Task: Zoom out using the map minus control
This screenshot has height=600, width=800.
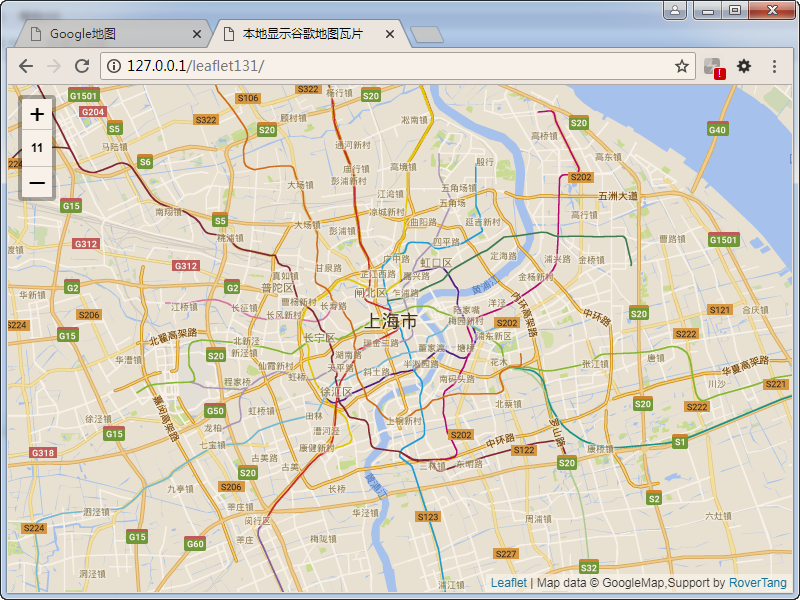Action: (x=36, y=183)
